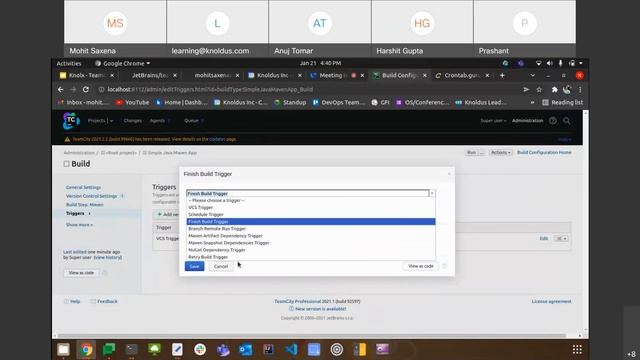This screenshot has width=640, height=360.
Task: Open Chrome extensions puzzle icon
Action: click(554, 89)
